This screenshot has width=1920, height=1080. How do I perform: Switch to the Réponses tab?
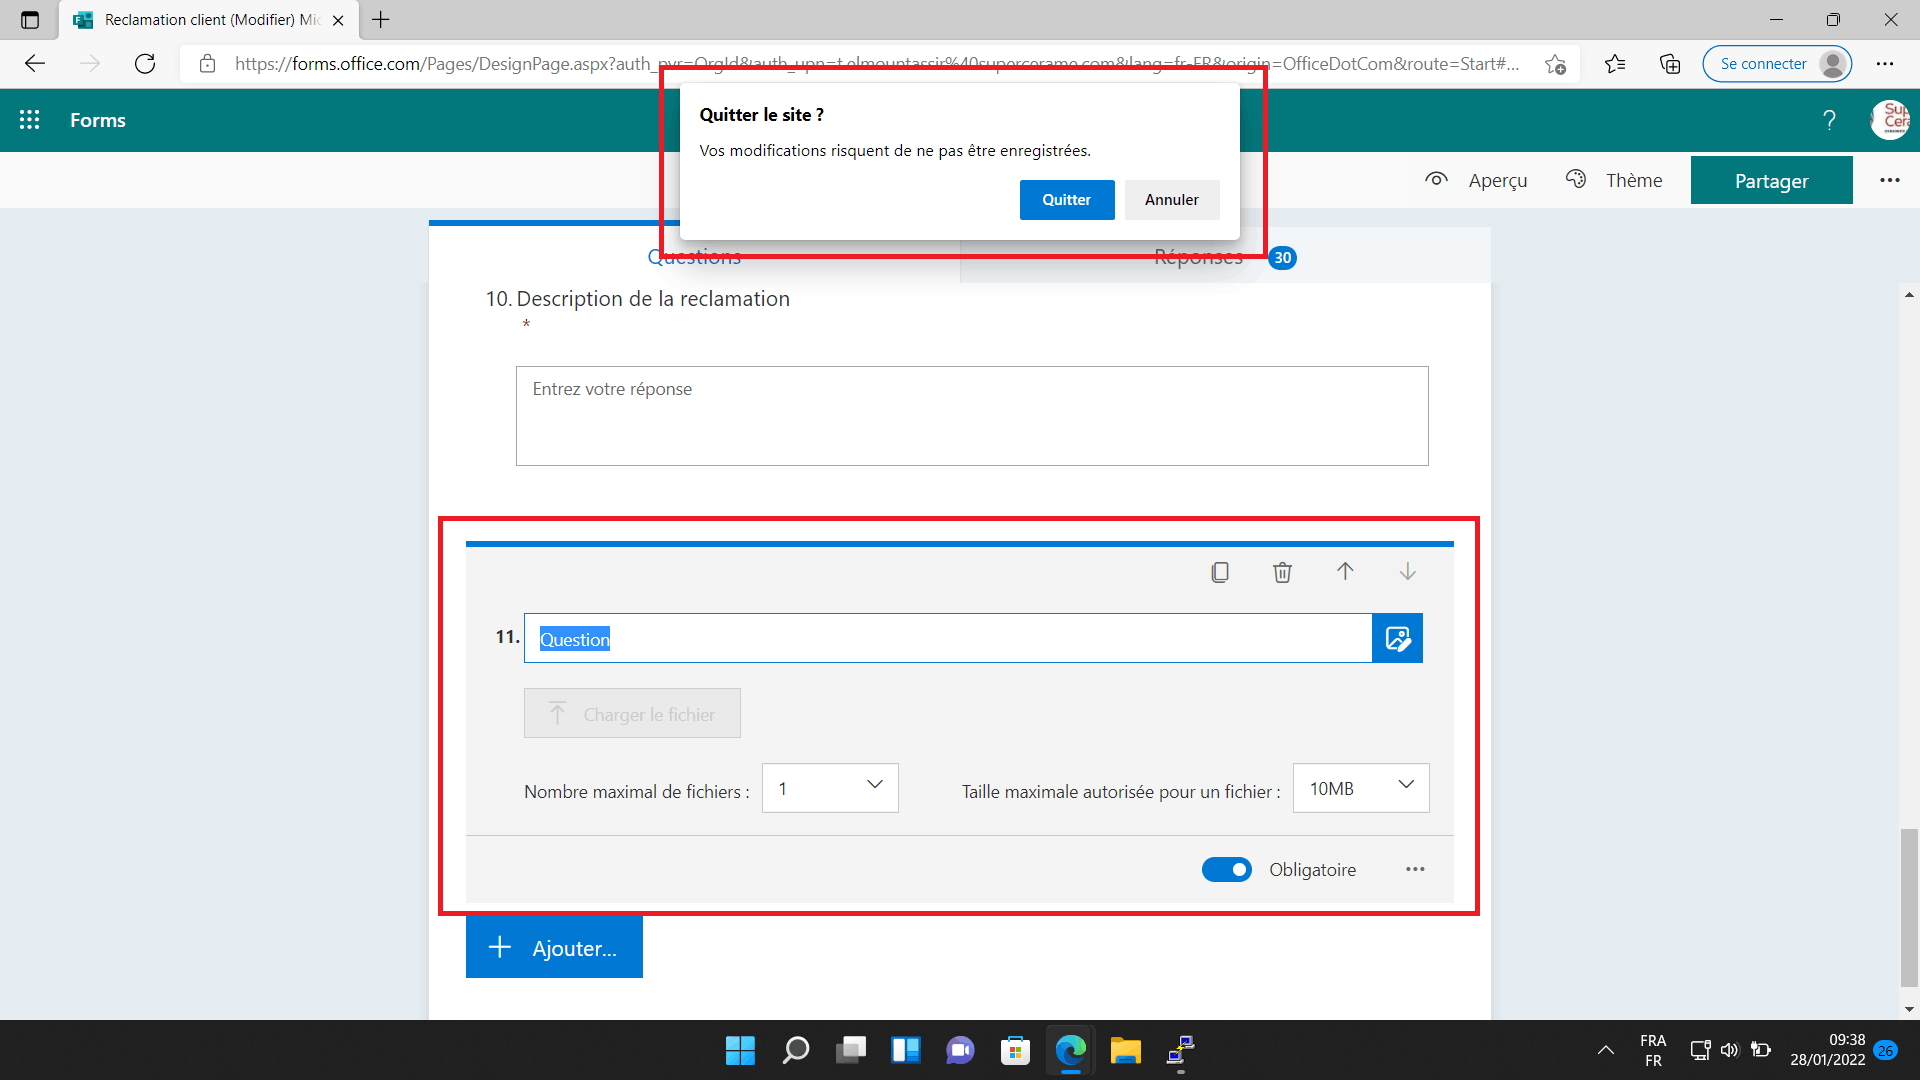click(x=1198, y=258)
